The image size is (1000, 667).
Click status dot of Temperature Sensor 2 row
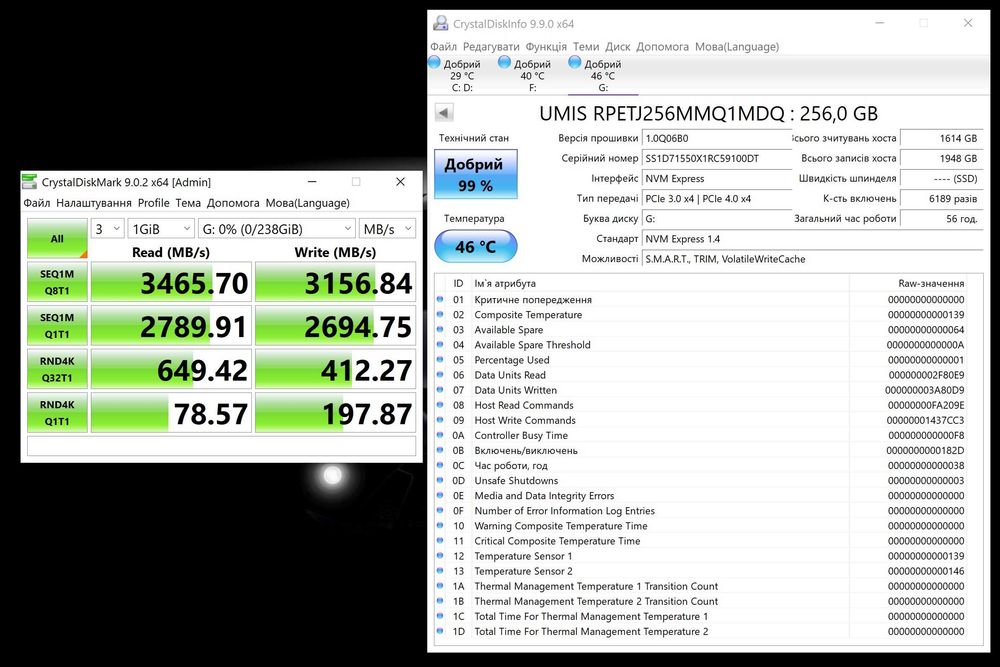click(x=440, y=571)
